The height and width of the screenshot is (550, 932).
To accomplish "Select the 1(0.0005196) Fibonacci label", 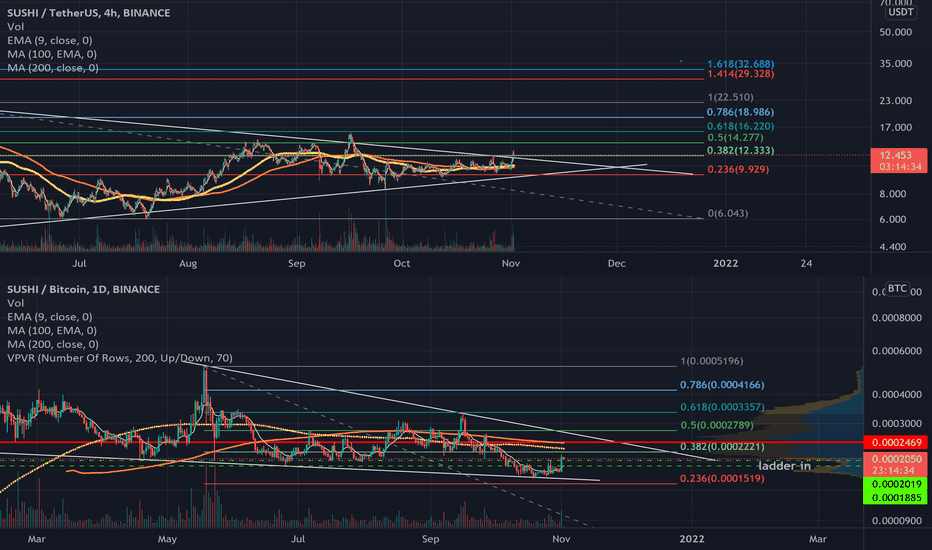I will click(x=711, y=361).
